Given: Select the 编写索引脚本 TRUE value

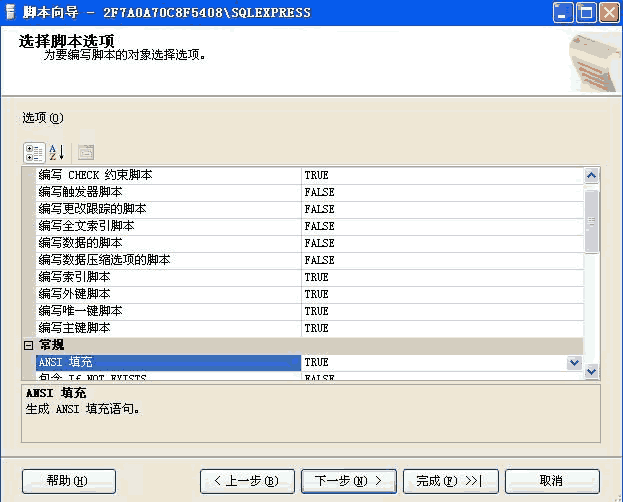Looking at the screenshot, I should [x=440, y=277].
